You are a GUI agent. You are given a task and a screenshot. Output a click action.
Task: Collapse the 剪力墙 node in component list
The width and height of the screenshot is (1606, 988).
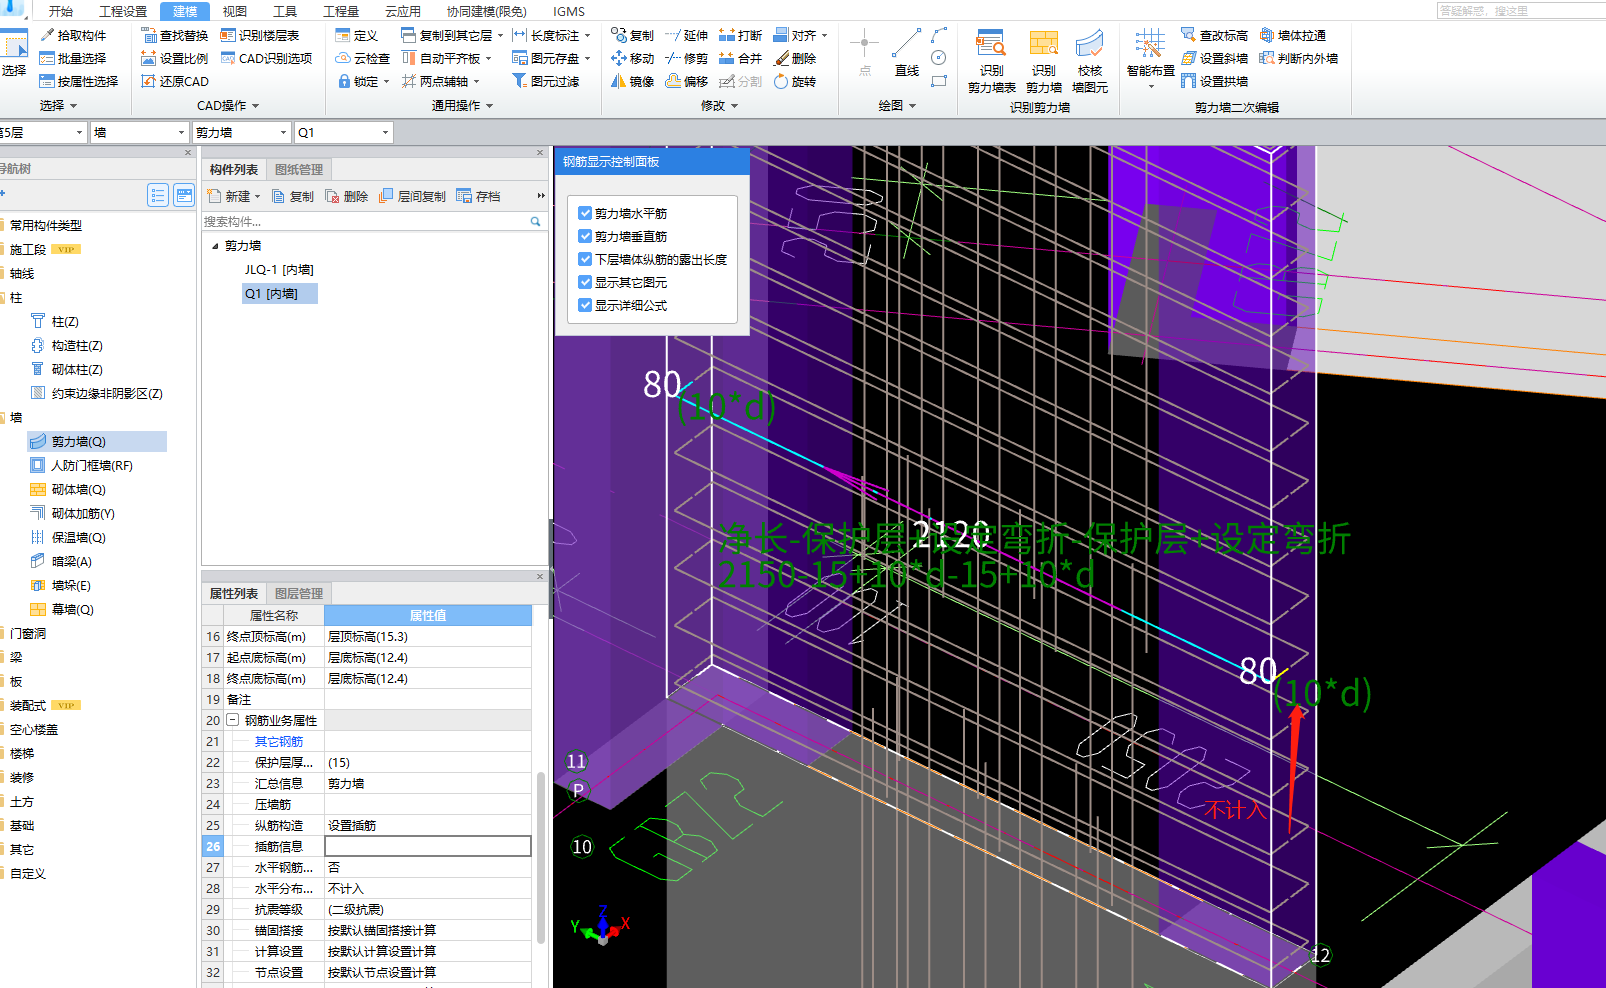tap(215, 245)
